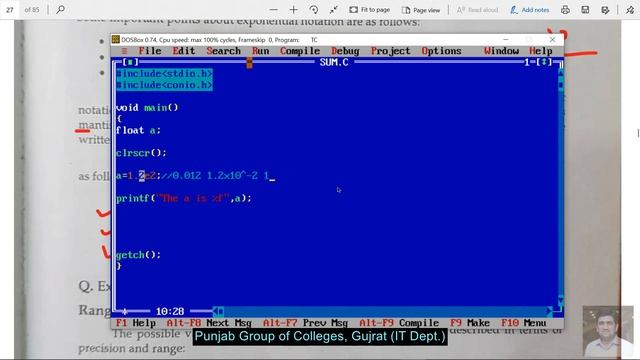Click the horizontal scrollbar left arrow
Viewport: 640px width, 360px height.
(216, 311)
